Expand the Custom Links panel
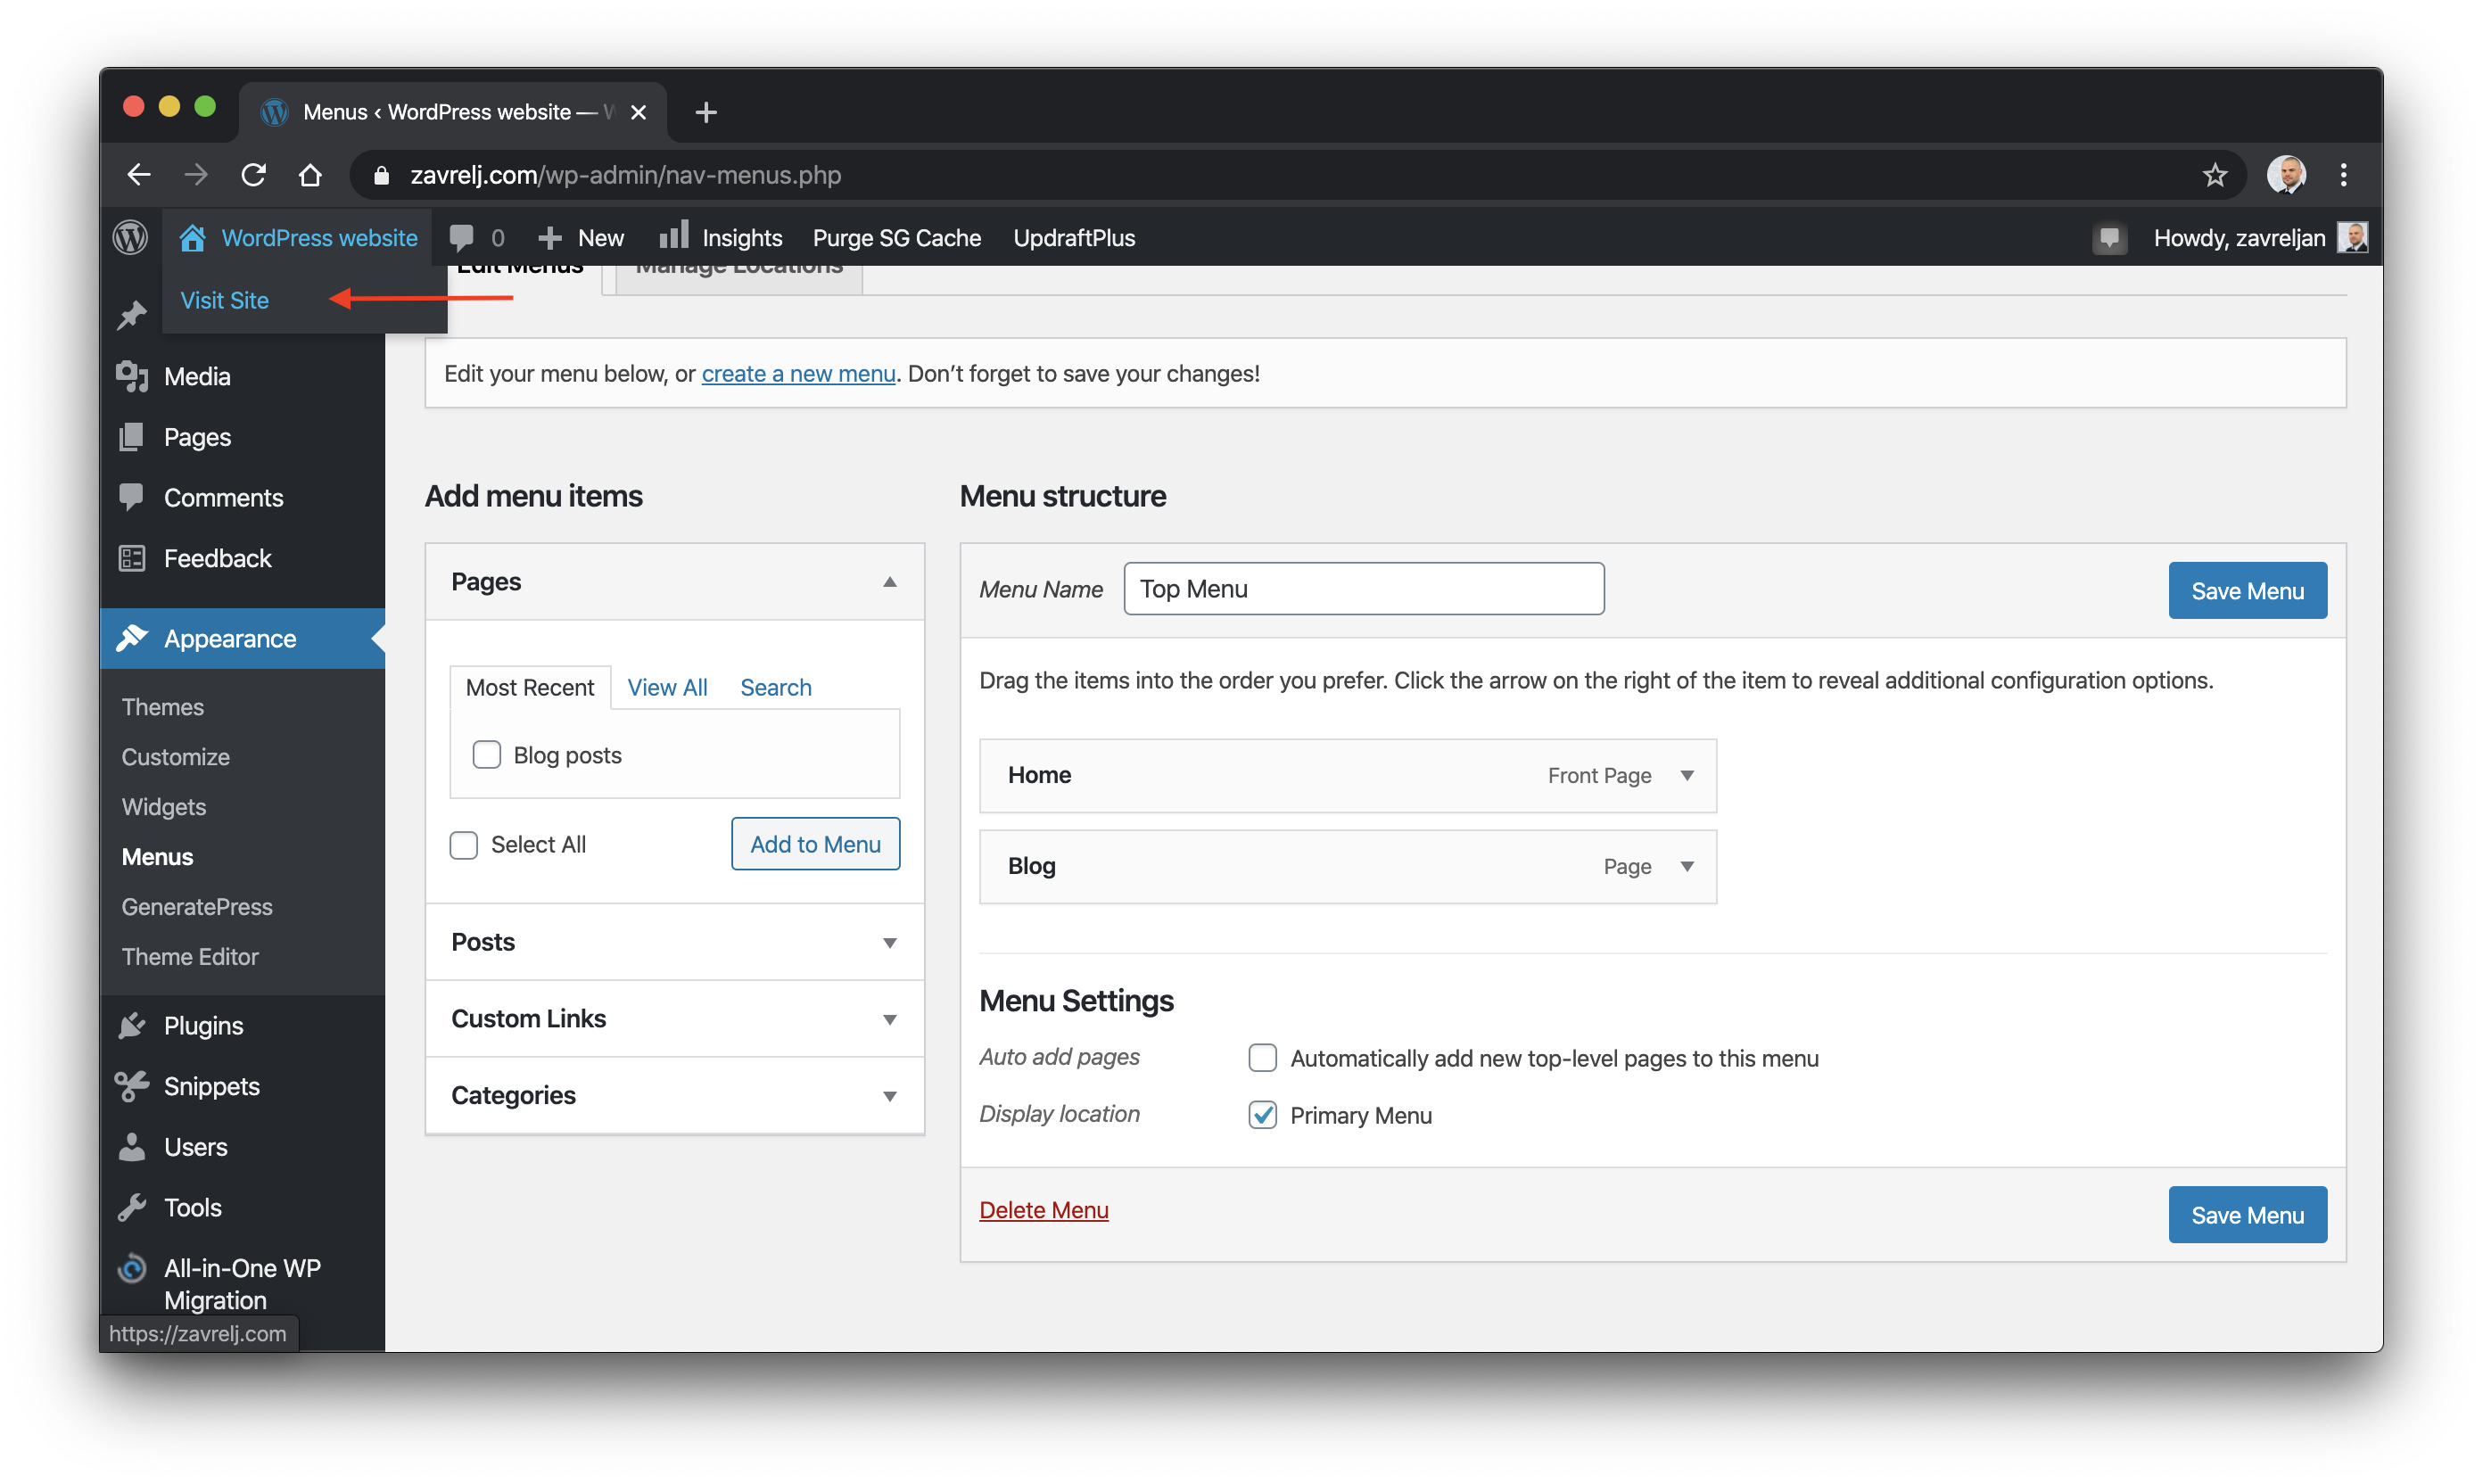Viewport: 2483px width, 1484px height. click(x=675, y=1018)
